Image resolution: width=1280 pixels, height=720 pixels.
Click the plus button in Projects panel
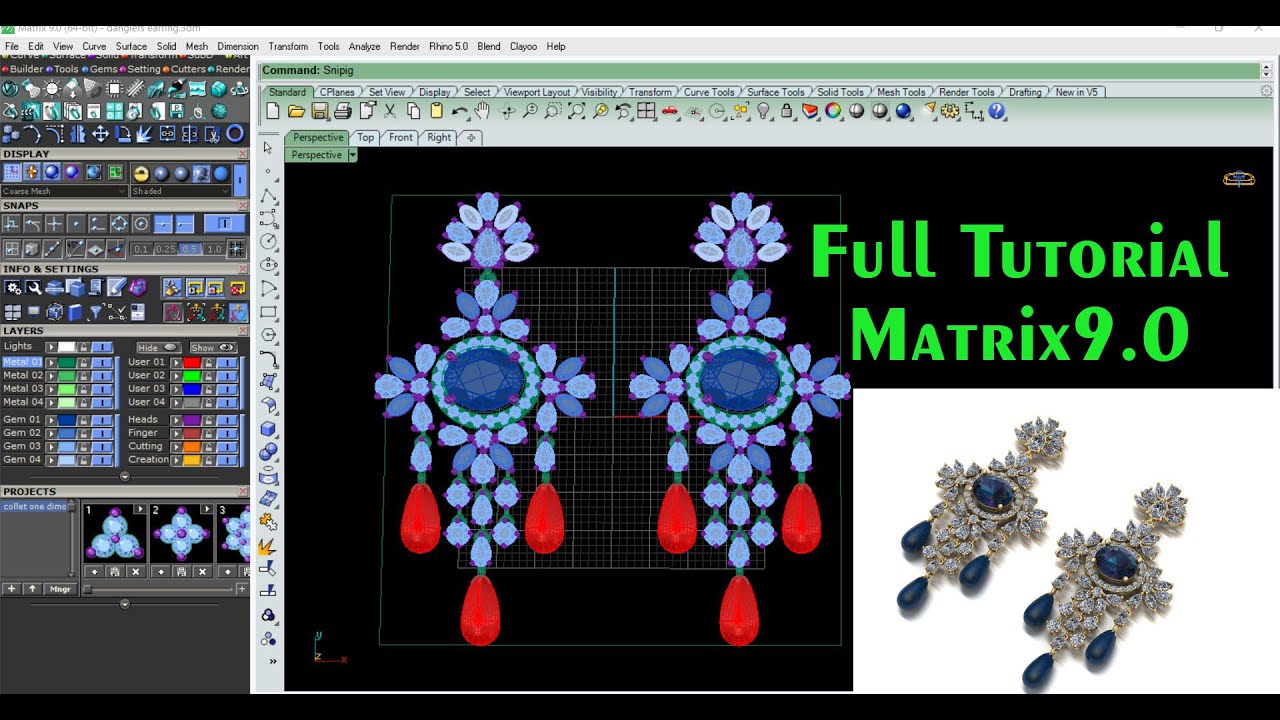pyautogui.click(x=12, y=589)
